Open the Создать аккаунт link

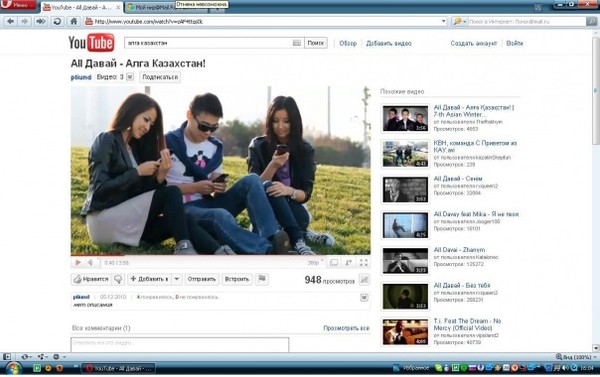(473, 43)
